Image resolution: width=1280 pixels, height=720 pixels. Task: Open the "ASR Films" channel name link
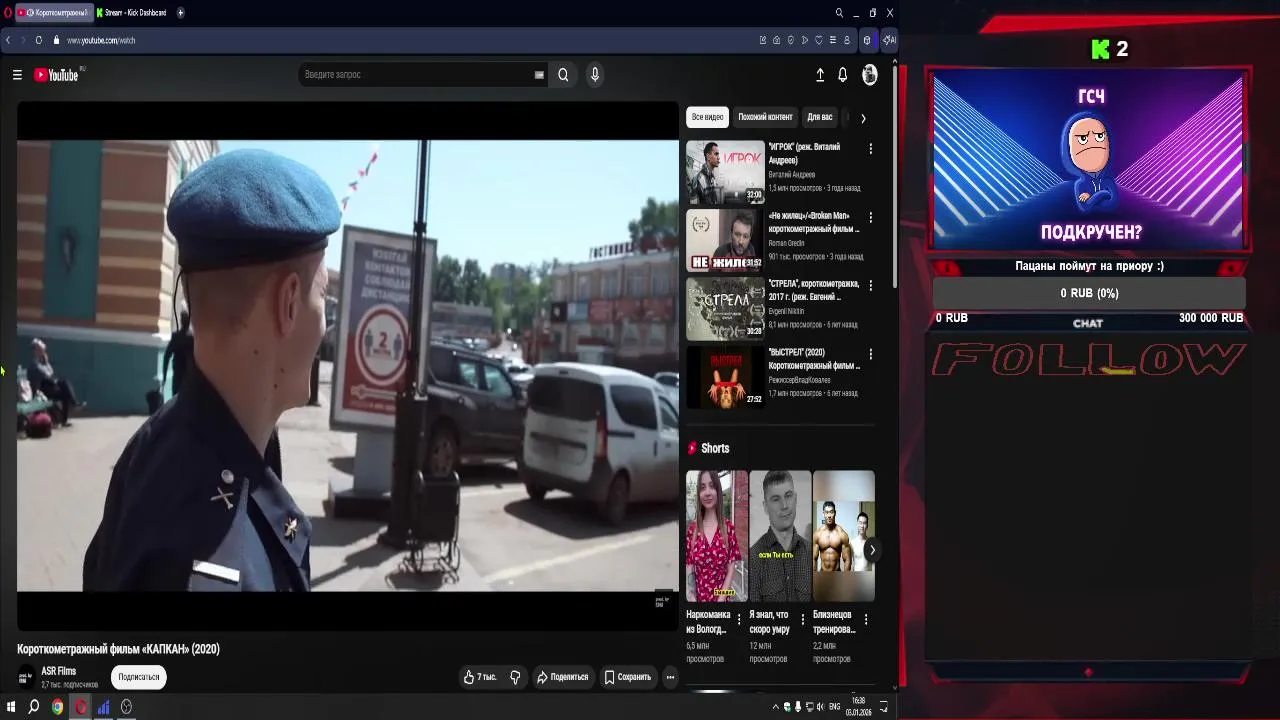(x=59, y=671)
